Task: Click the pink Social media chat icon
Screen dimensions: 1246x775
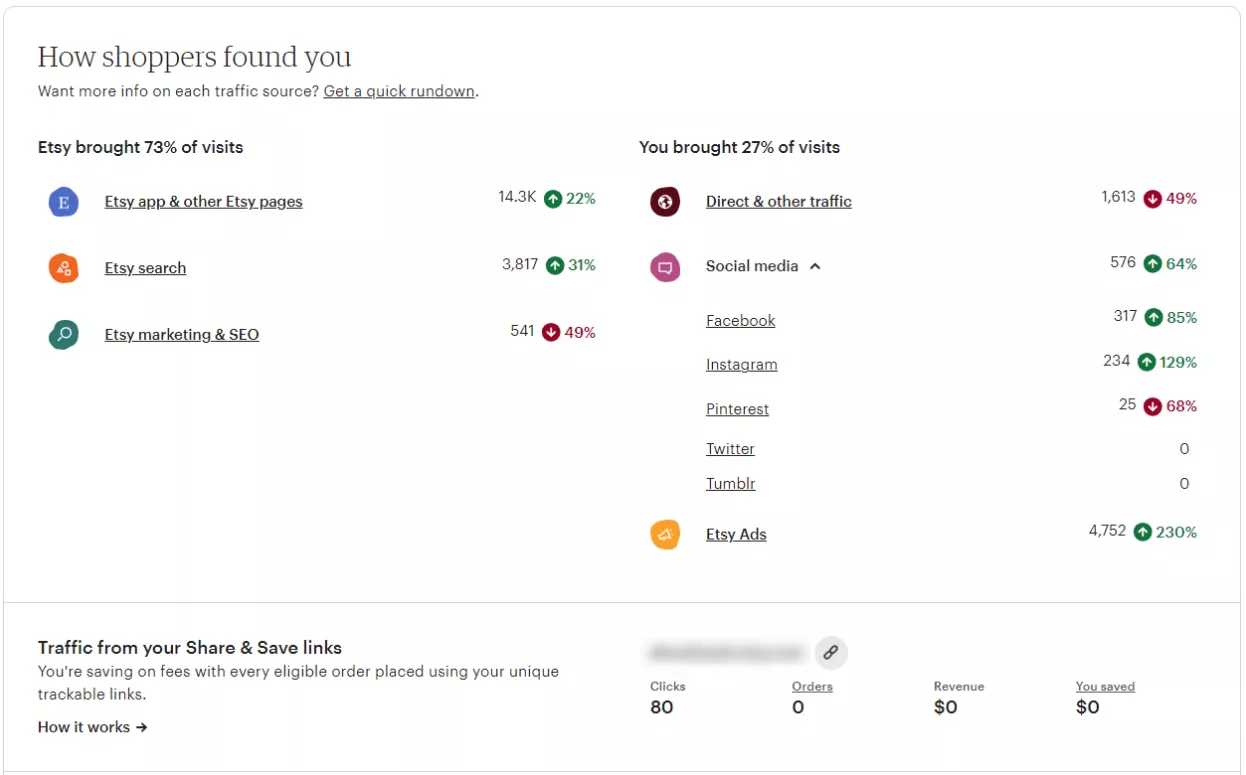Action: (x=665, y=267)
